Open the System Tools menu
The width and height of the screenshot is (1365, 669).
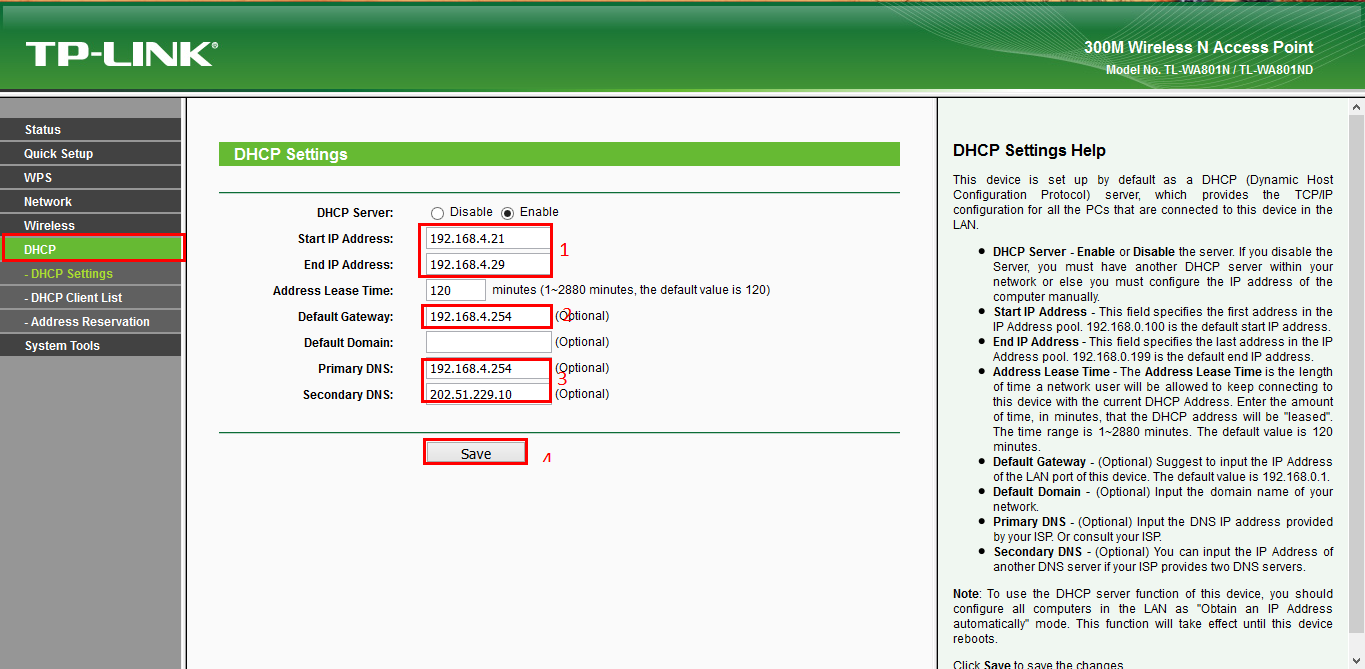pyautogui.click(x=91, y=345)
